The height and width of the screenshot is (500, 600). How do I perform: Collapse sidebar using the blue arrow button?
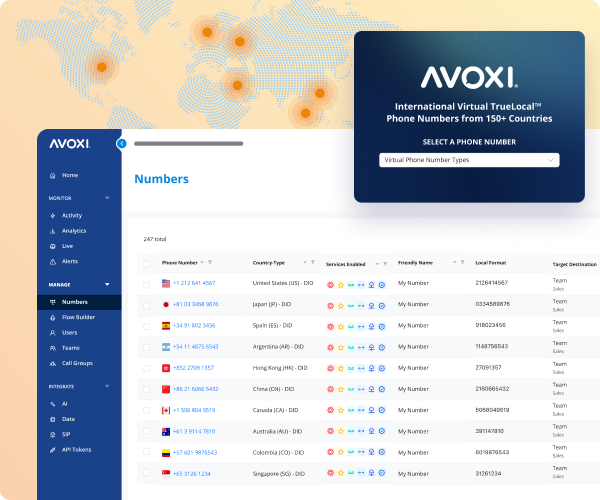[122, 143]
